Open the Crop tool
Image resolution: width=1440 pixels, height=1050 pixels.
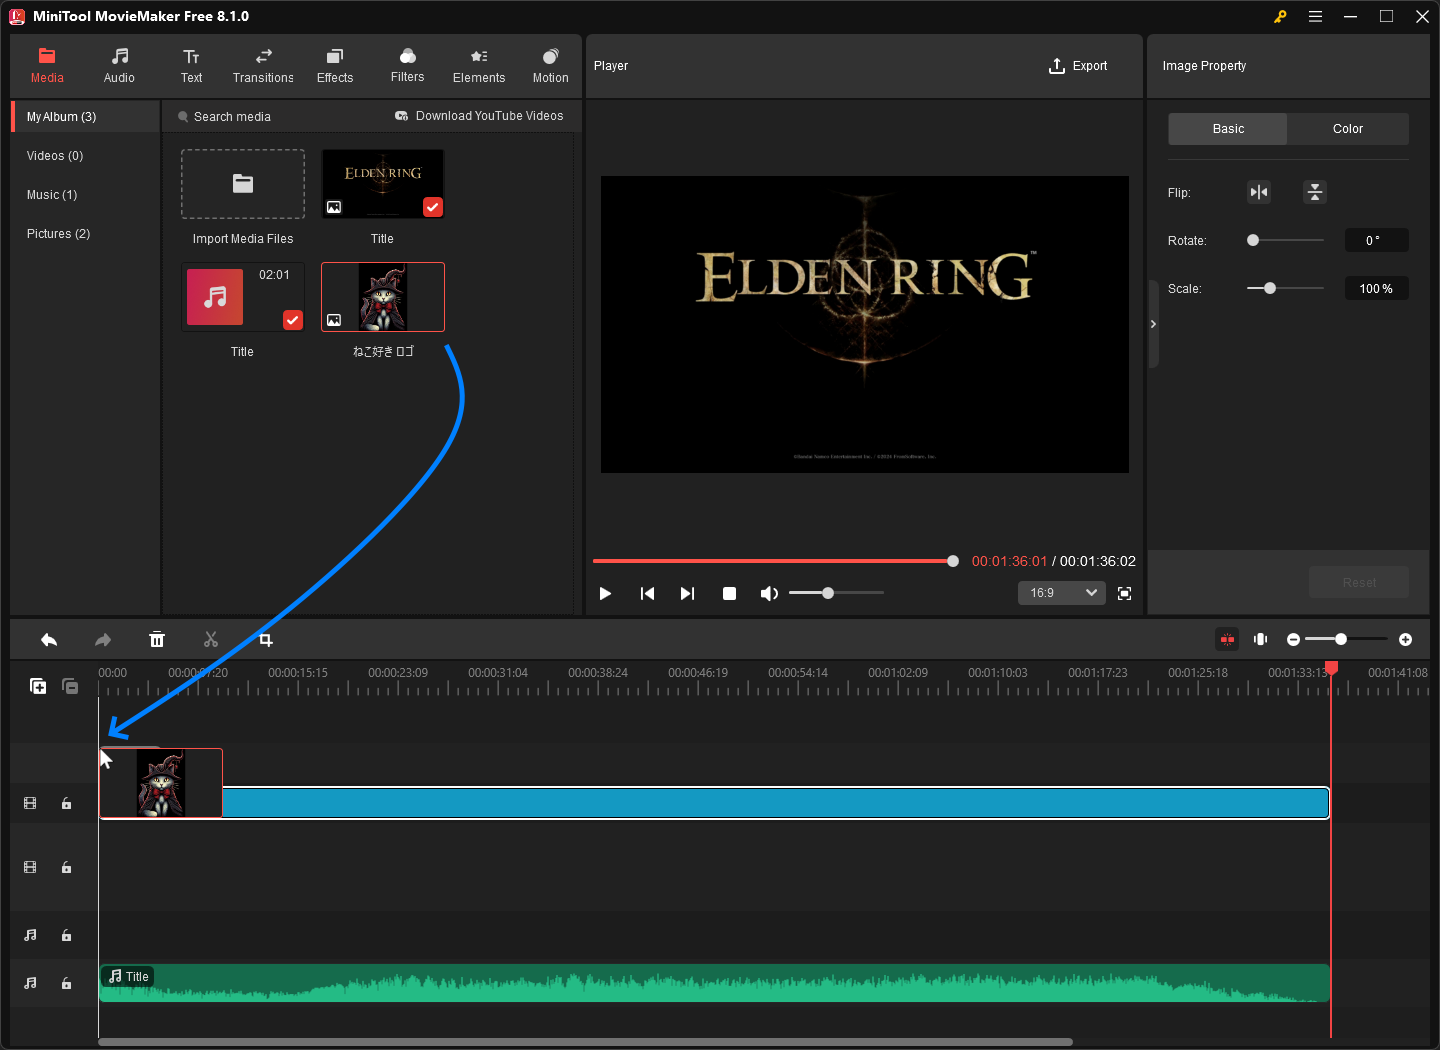[265, 640]
